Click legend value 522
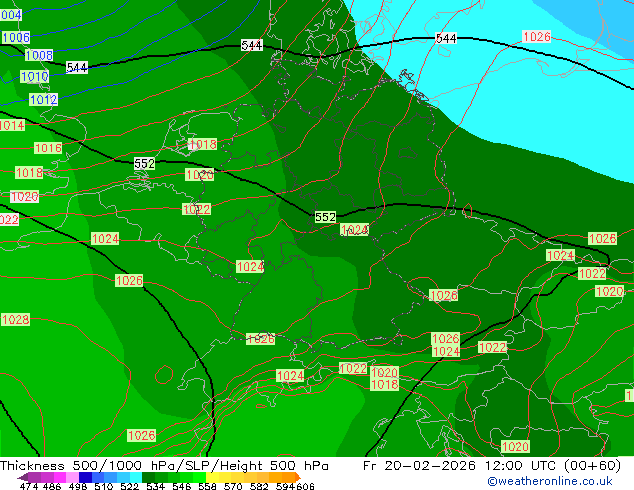The image size is (634, 490). click(129, 486)
